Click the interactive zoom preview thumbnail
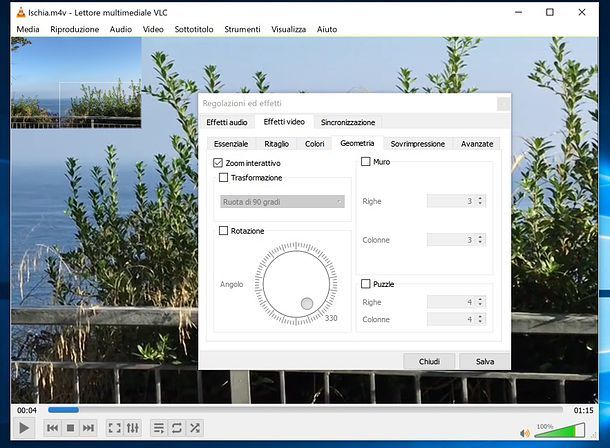 (x=76, y=83)
